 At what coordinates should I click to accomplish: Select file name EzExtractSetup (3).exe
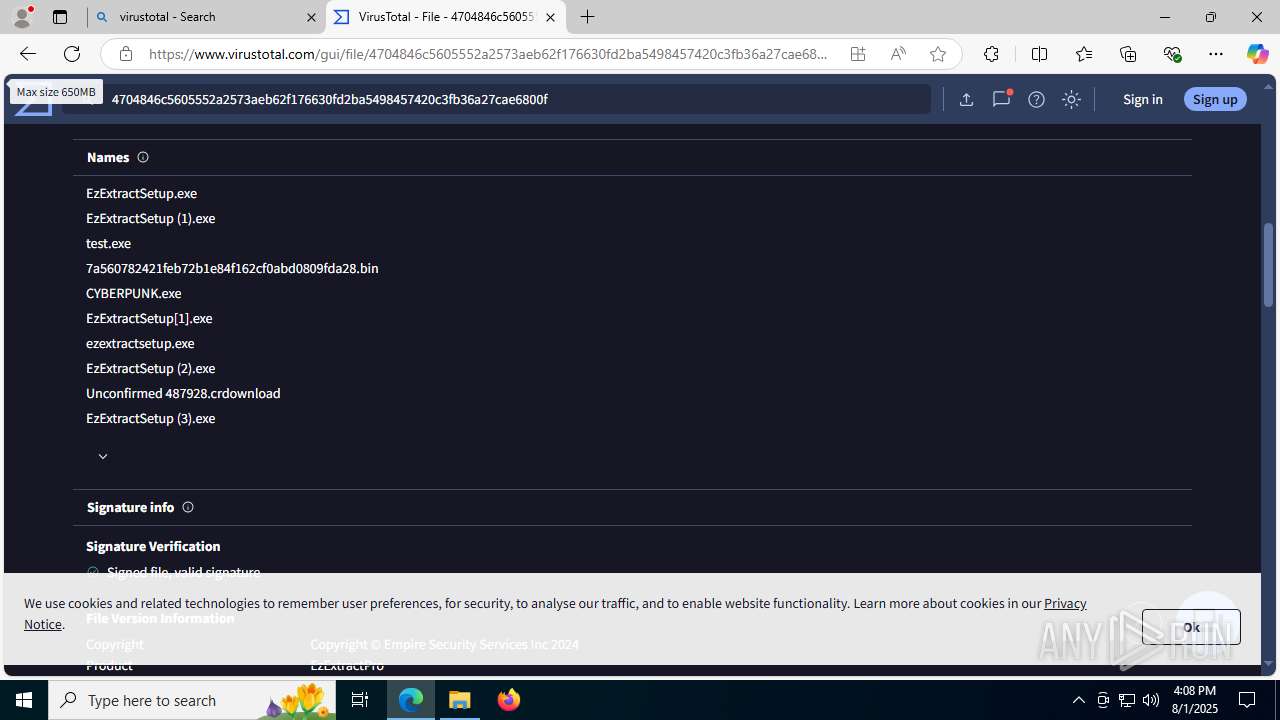pyautogui.click(x=150, y=418)
